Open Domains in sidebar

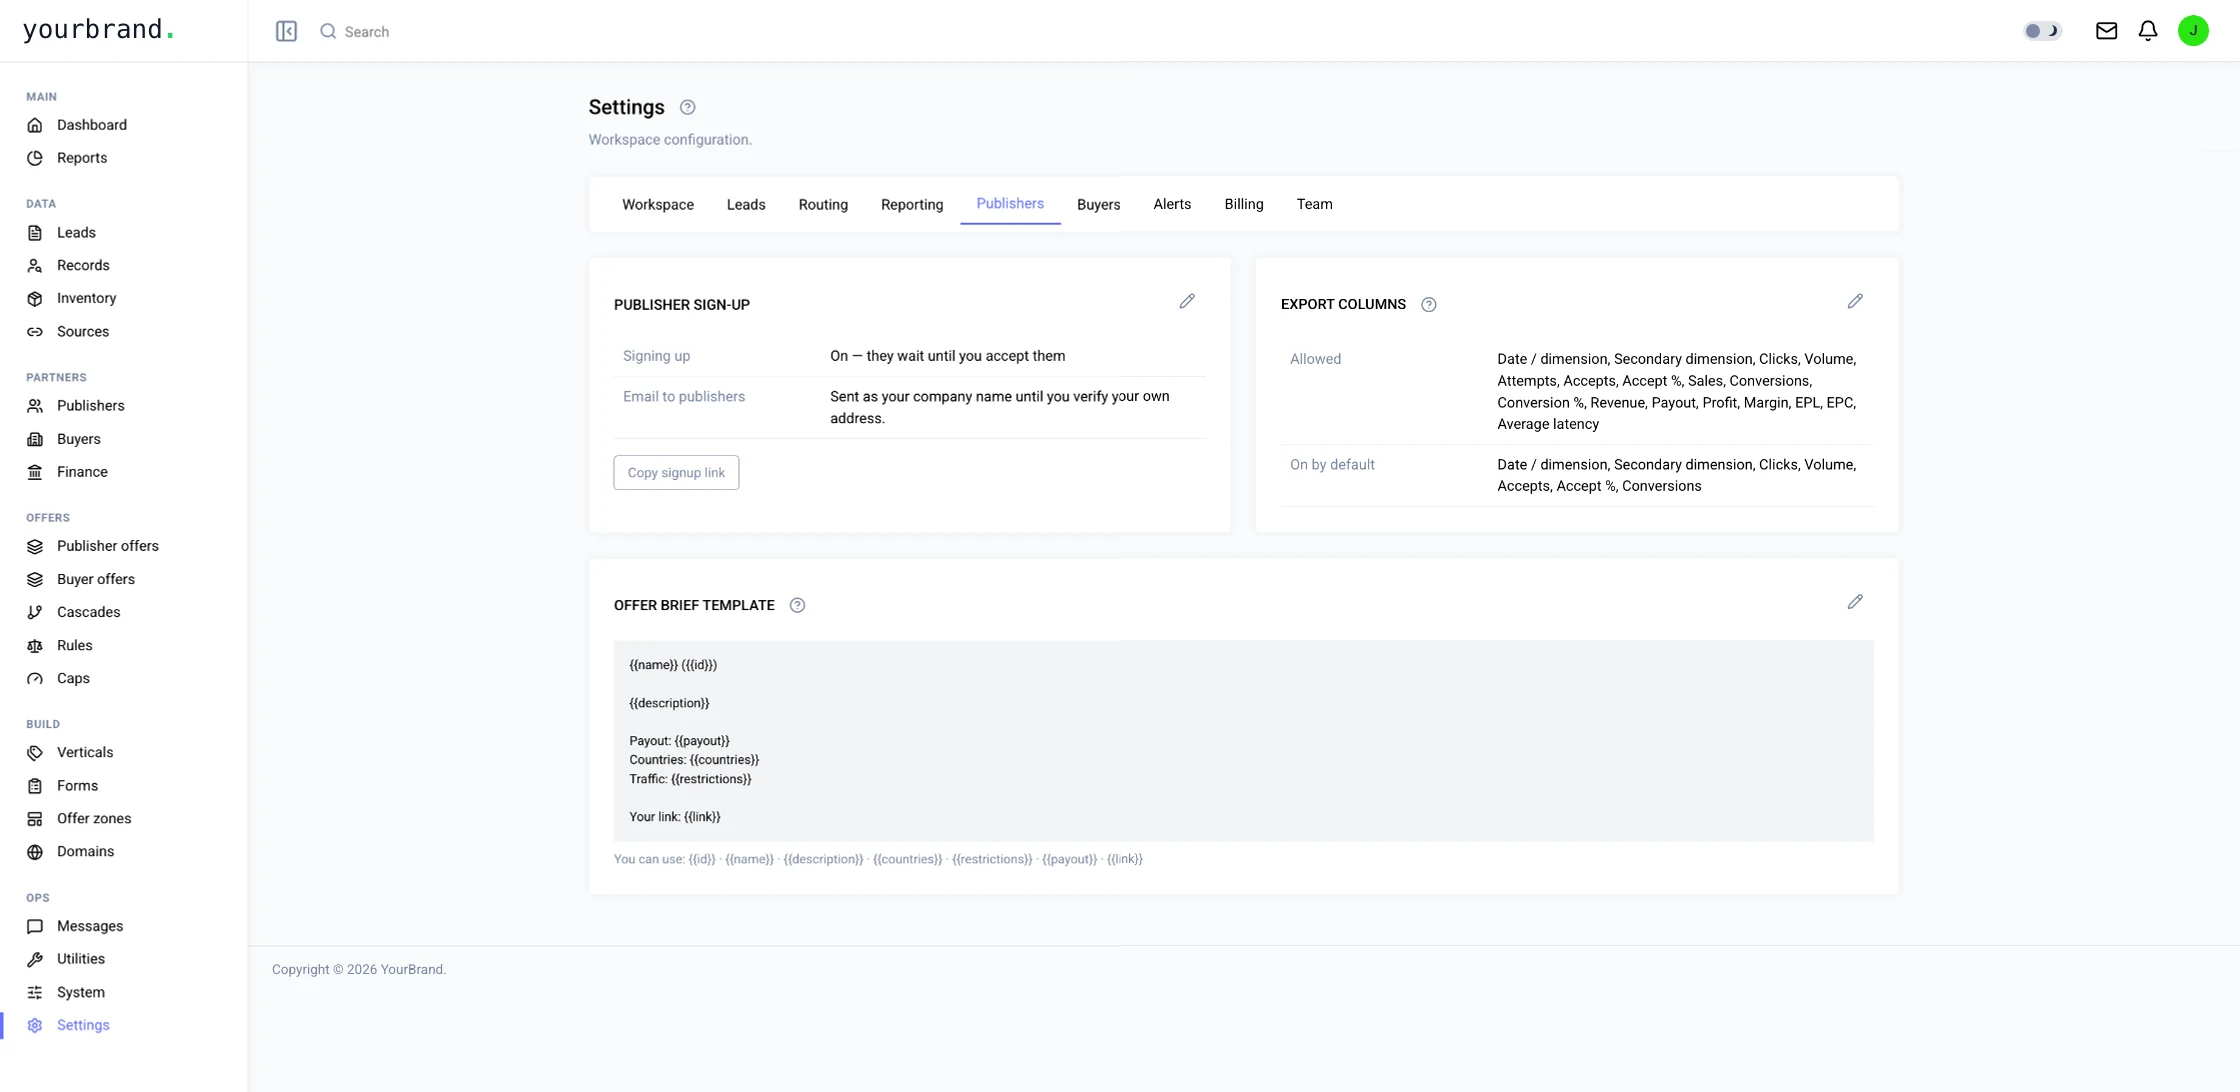(85, 852)
